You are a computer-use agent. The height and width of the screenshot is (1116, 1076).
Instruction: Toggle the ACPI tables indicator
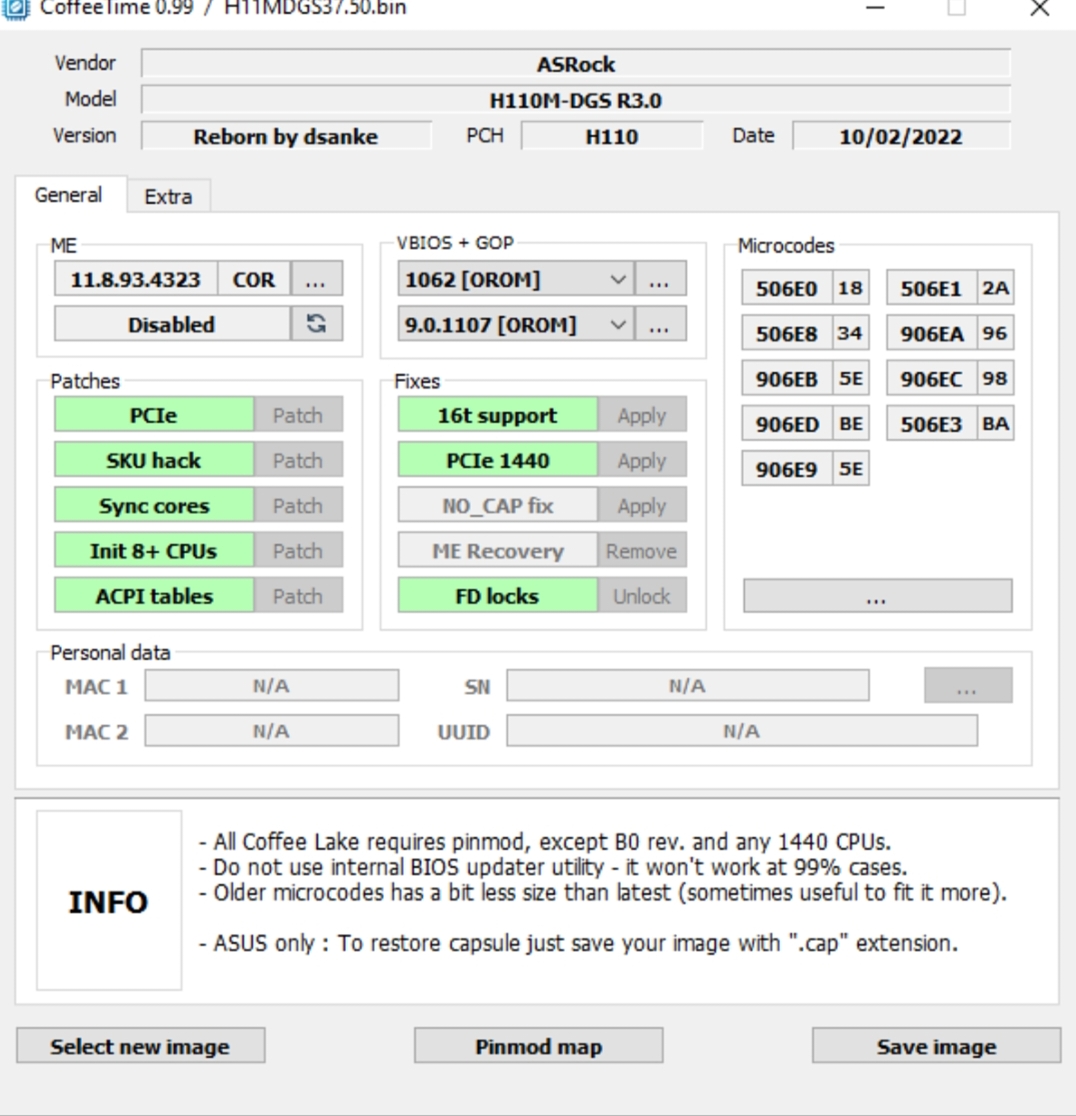pyautogui.click(x=154, y=596)
